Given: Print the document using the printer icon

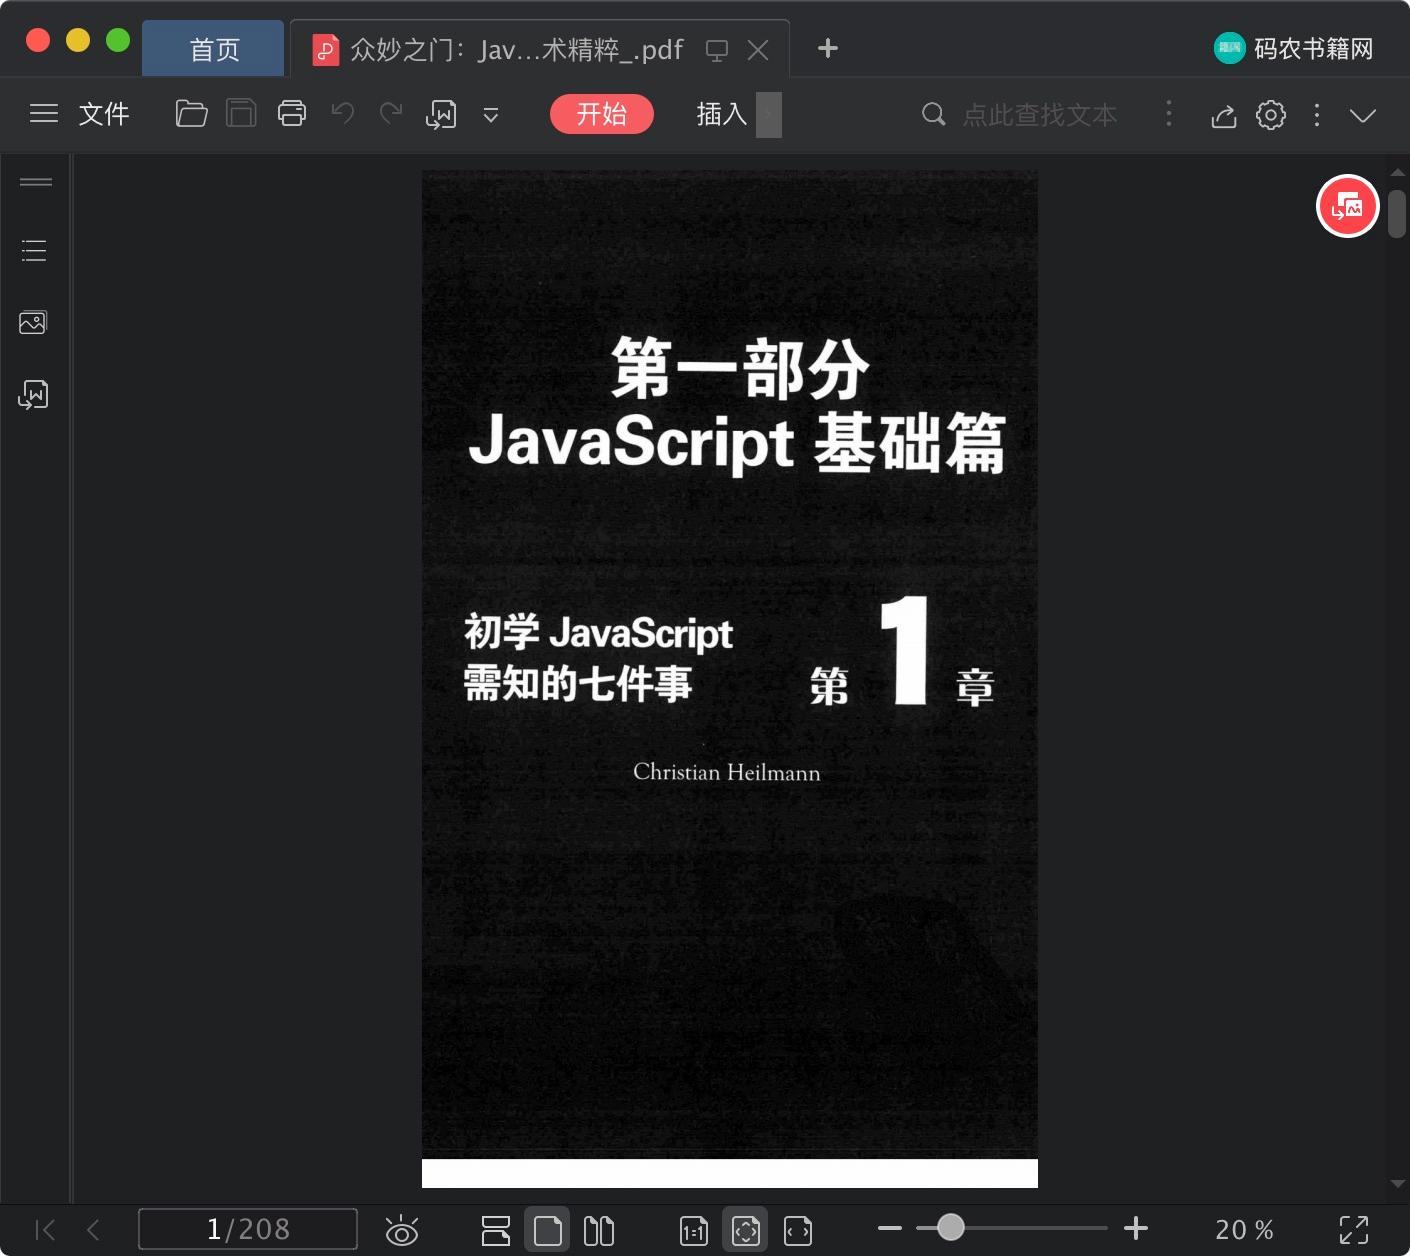Looking at the screenshot, I should click(292, 114).
